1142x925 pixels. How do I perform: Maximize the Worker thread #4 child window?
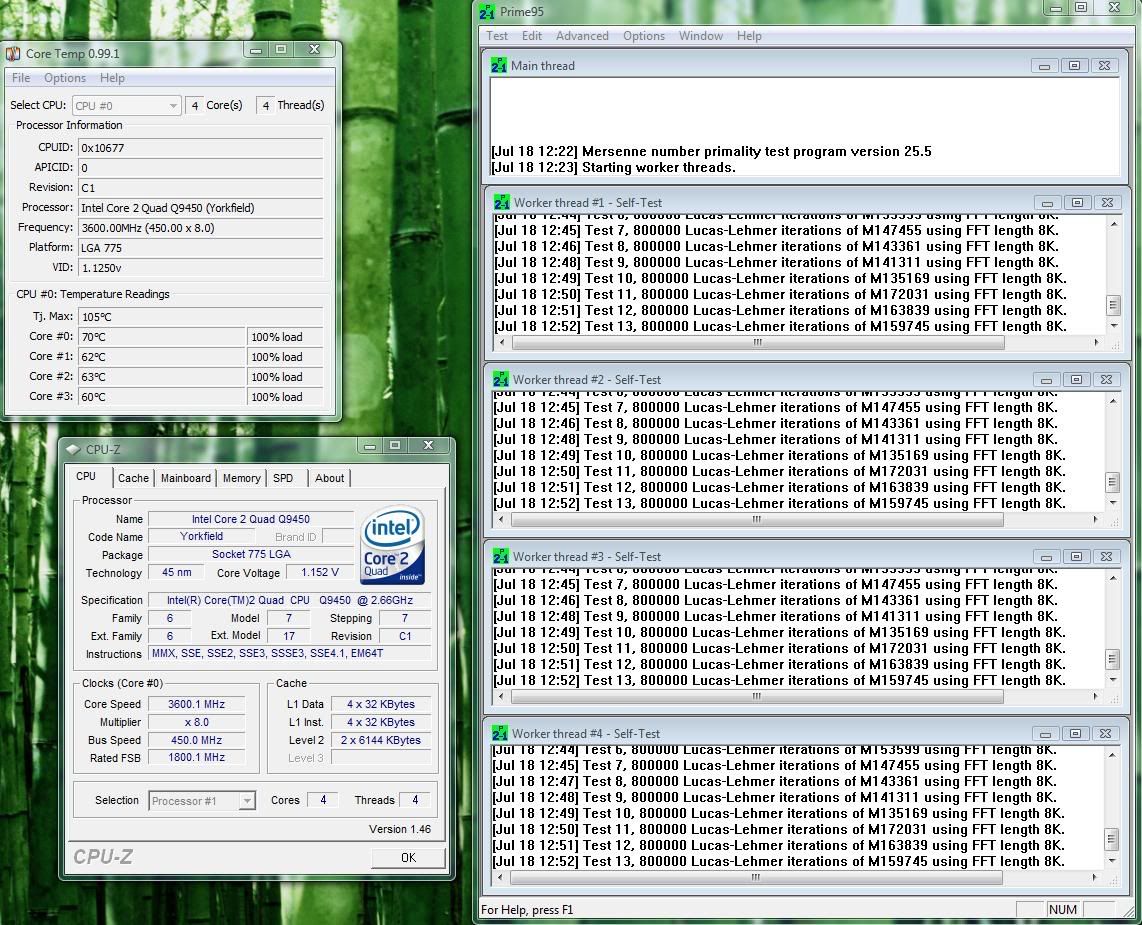[1075, 733]
